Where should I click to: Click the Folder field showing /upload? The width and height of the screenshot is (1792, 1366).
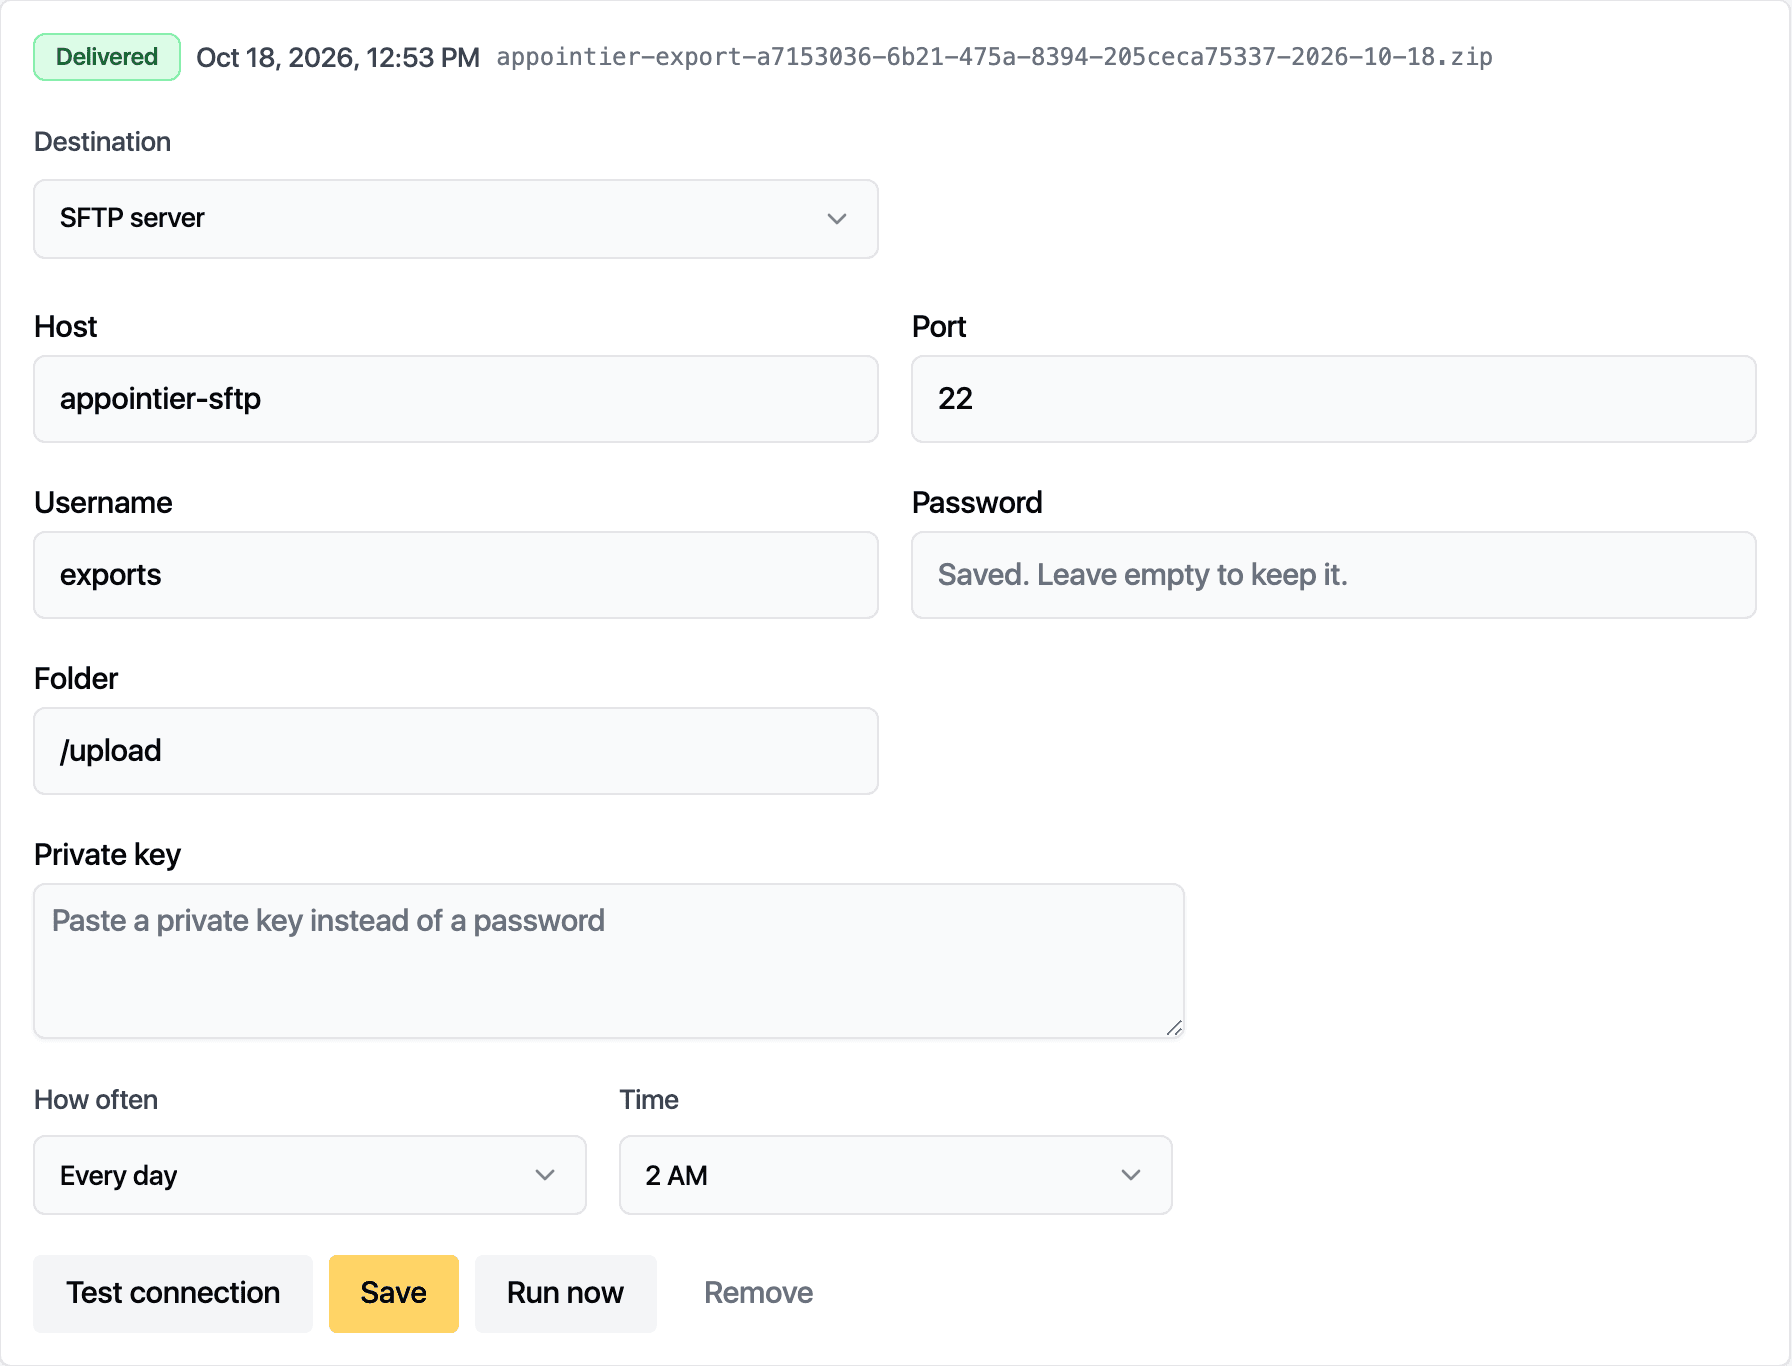point(456,751)
